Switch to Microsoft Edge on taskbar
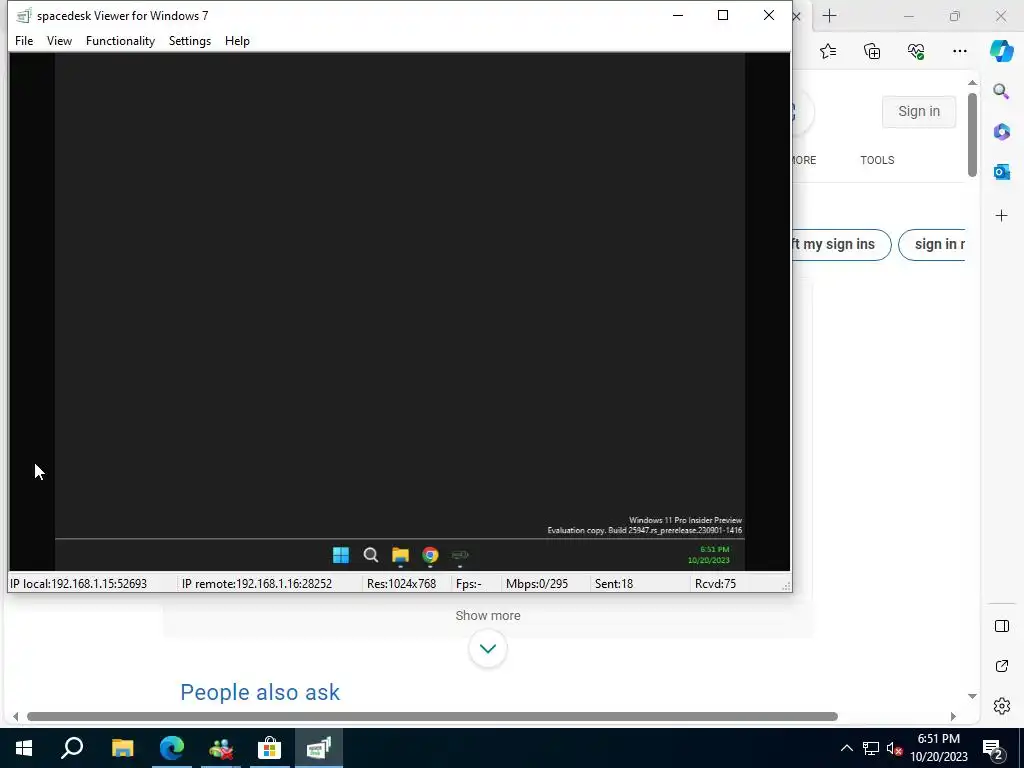Image resolution: width=1024 pixels, height=768 pixels. pos(172,748)
